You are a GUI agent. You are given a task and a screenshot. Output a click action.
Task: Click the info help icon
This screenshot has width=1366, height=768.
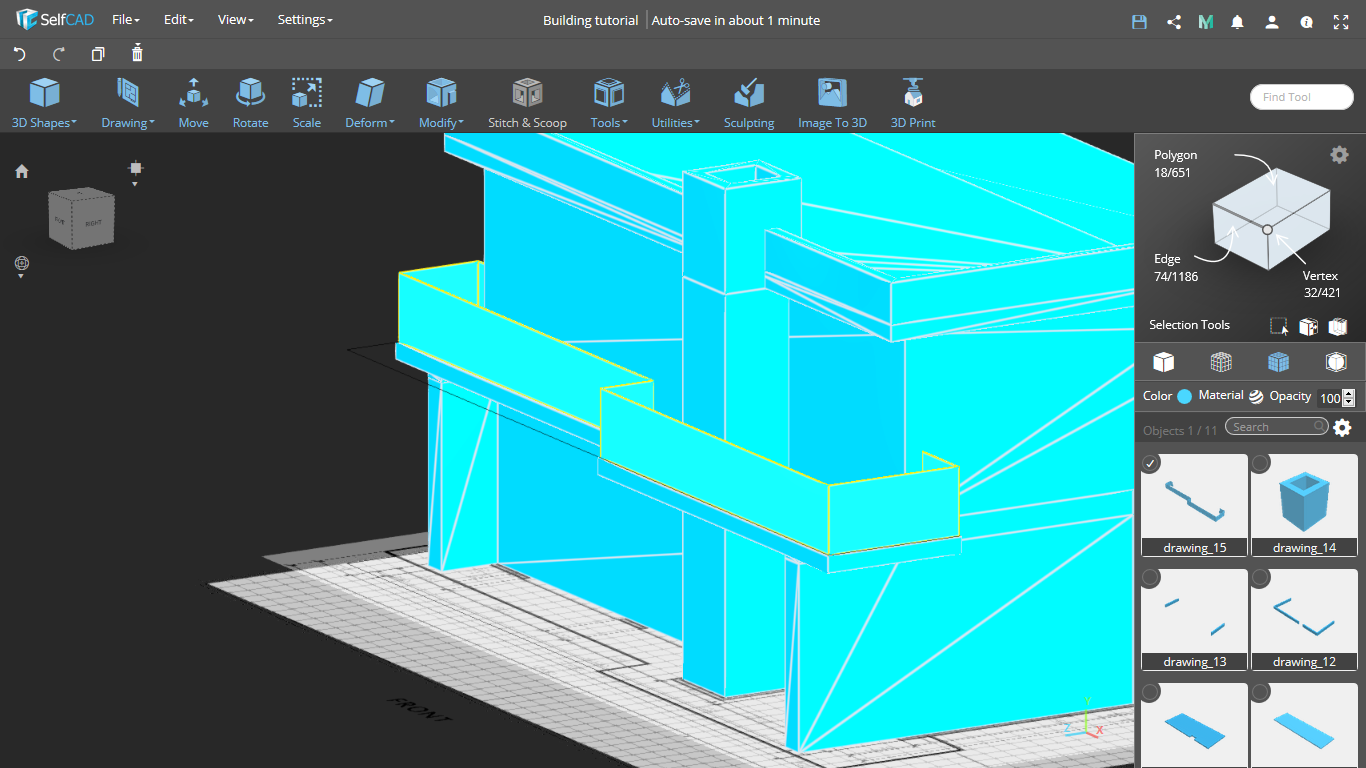pos(1306,21)
